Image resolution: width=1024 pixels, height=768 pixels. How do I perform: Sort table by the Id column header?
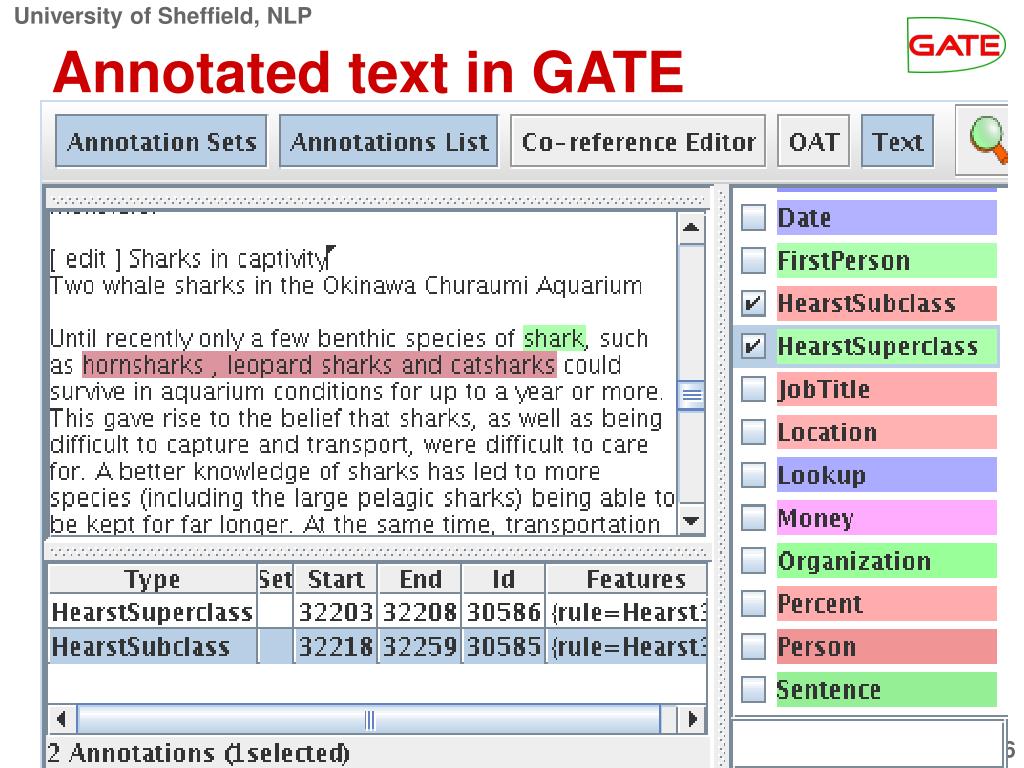504,579
